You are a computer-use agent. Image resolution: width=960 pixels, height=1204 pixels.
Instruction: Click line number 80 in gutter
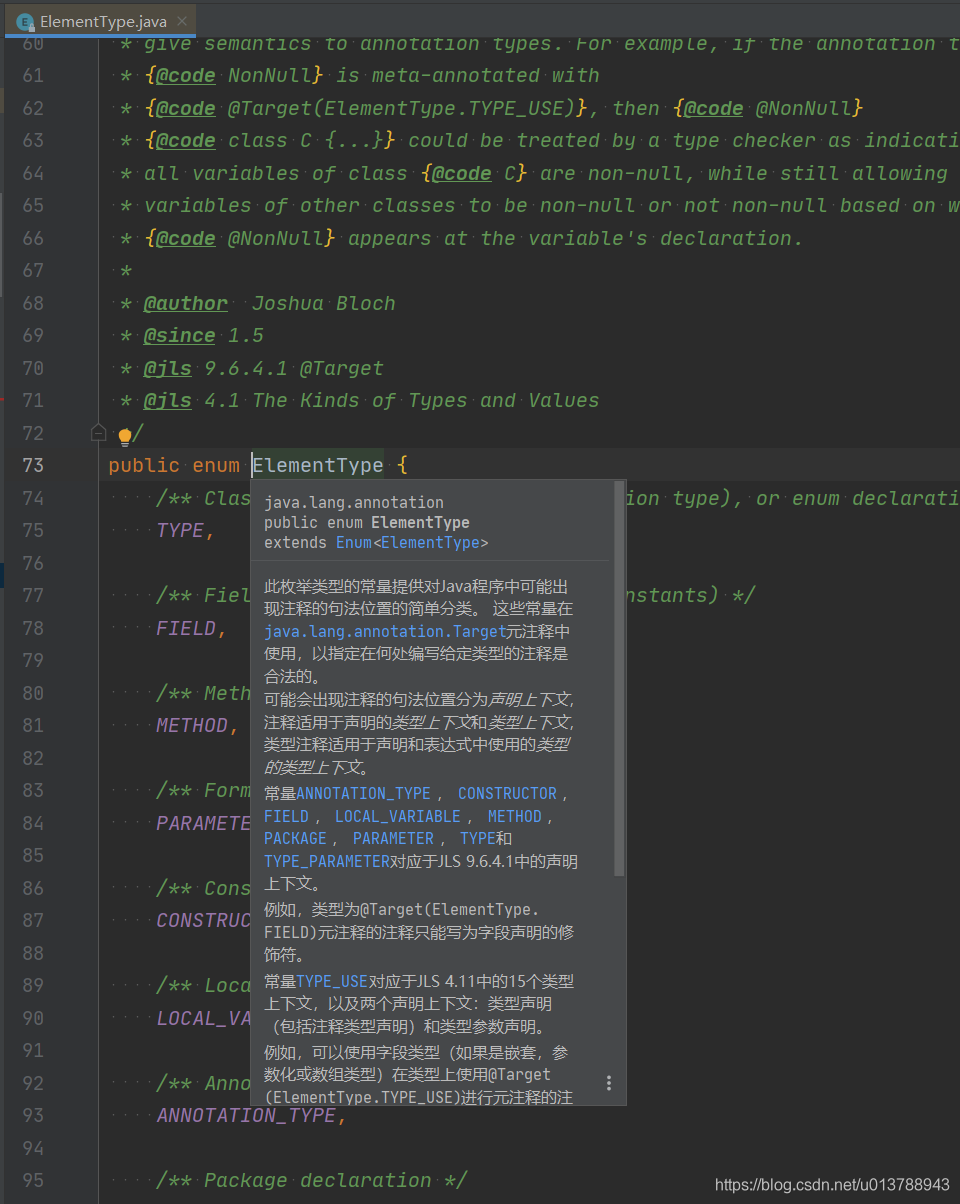point(33,693)
